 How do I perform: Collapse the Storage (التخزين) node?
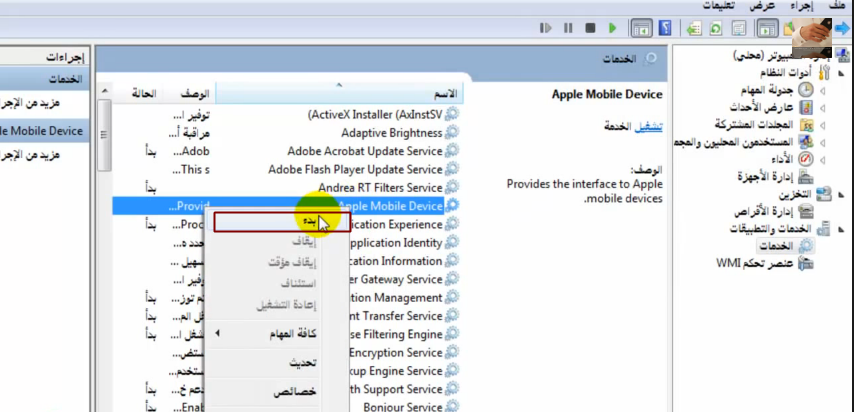click(842, 195)
